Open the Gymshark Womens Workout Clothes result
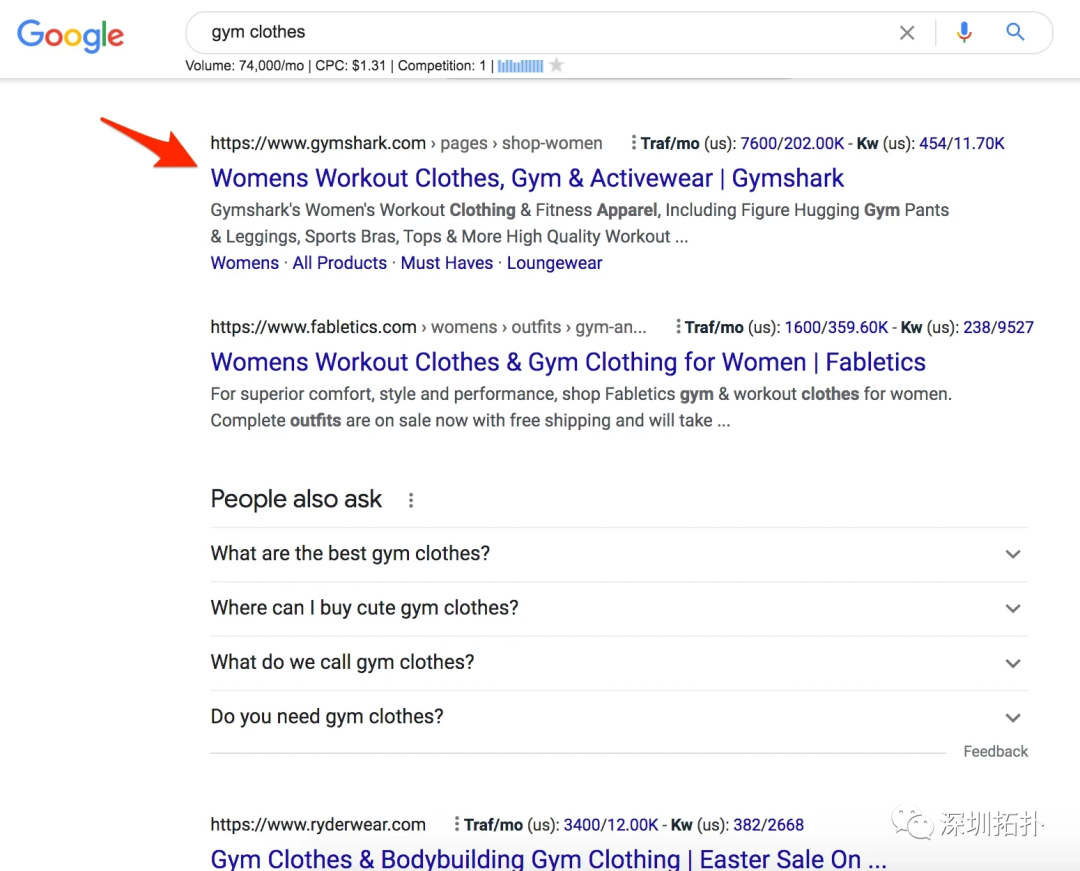 coord(527,178)
